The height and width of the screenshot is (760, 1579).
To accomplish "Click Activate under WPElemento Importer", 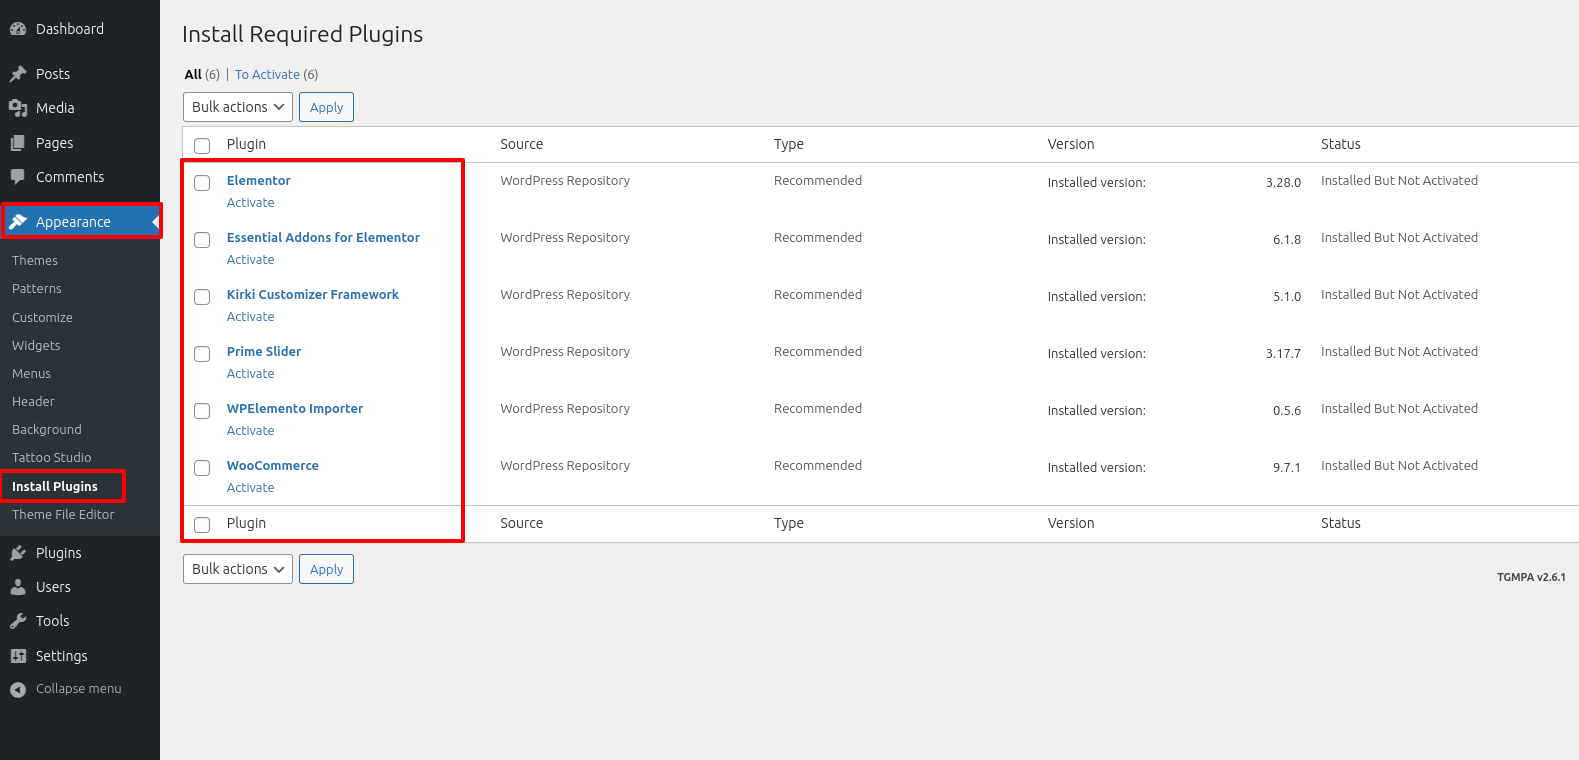I will pos(251,430).
